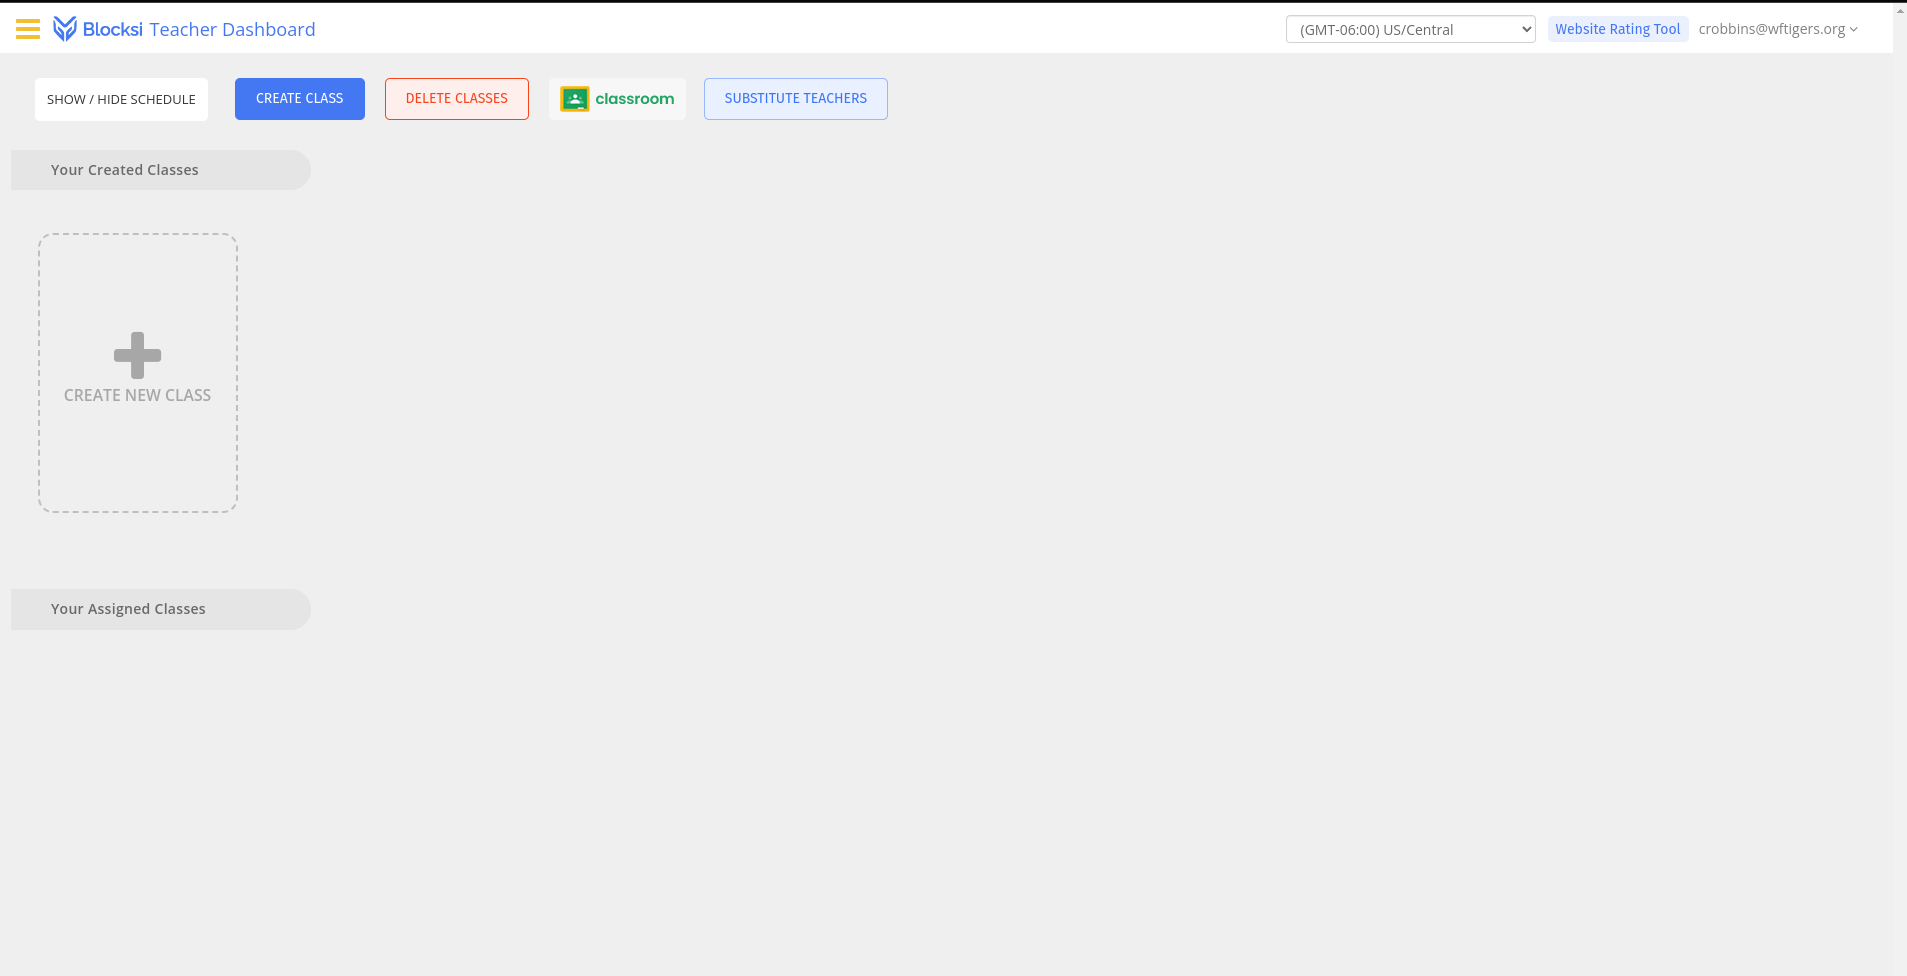Open the yellow hamburger menu

click(28, 29)
